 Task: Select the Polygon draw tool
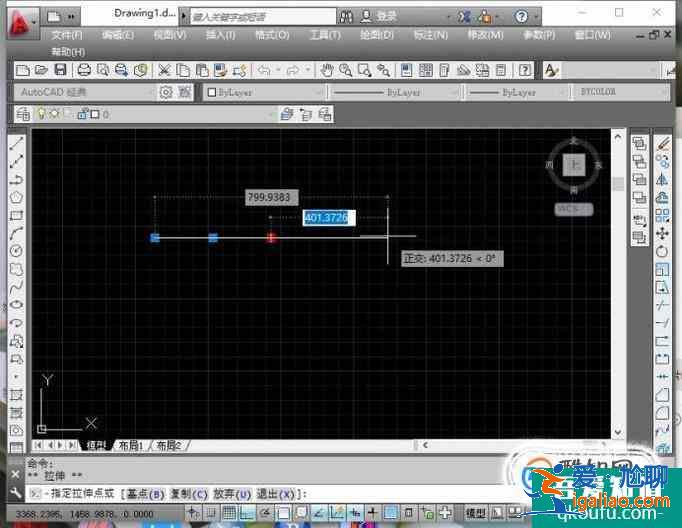(x=17, y=197)
